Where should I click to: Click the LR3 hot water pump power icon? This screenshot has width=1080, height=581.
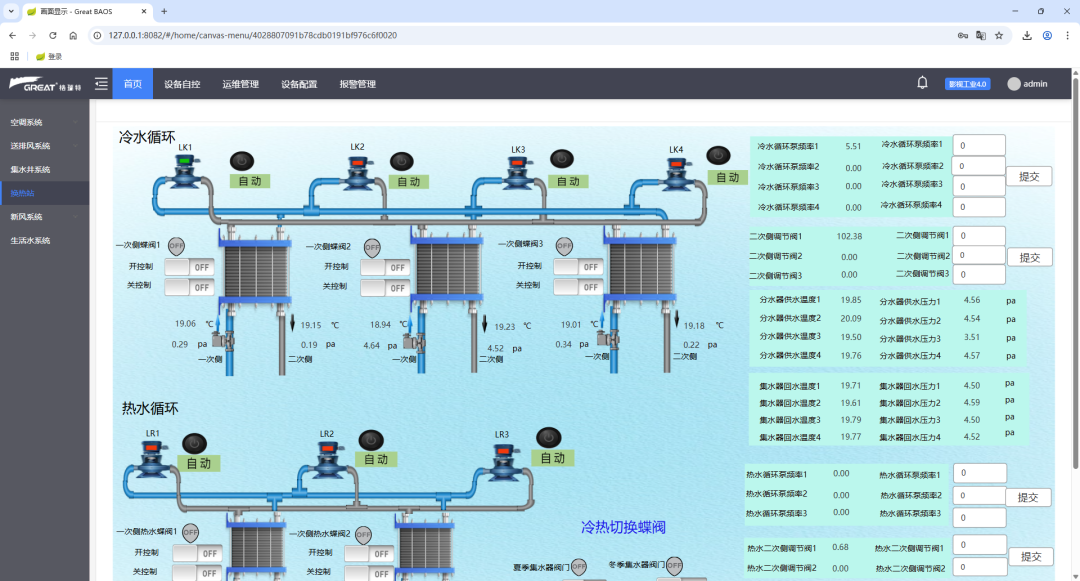[x=548, y=437]
